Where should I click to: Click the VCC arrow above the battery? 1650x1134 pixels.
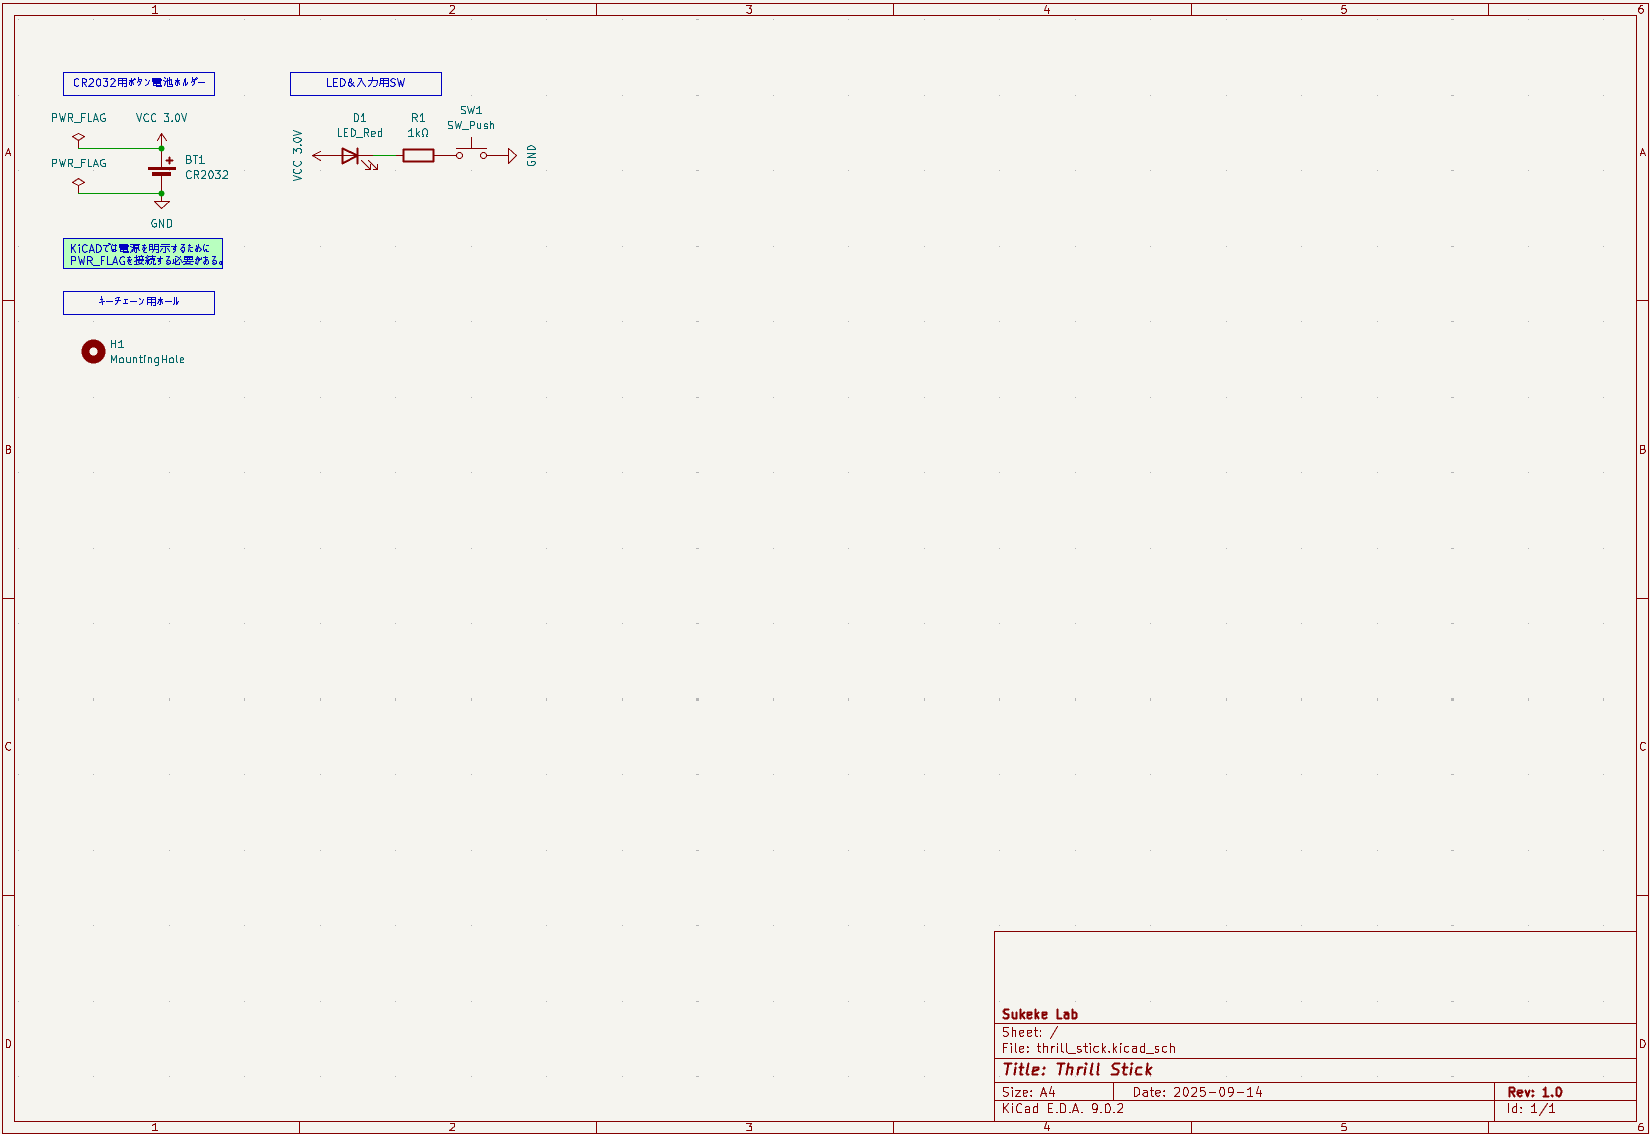pyautogui.click(x=162, y=138)
